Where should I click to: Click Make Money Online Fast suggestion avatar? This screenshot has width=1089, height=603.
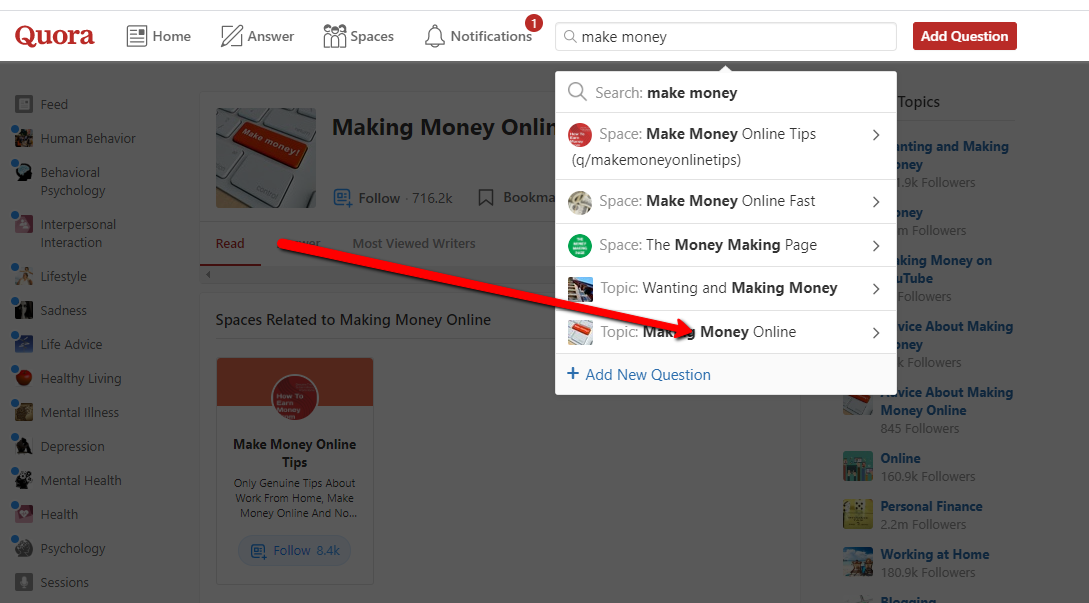[580, 202]
